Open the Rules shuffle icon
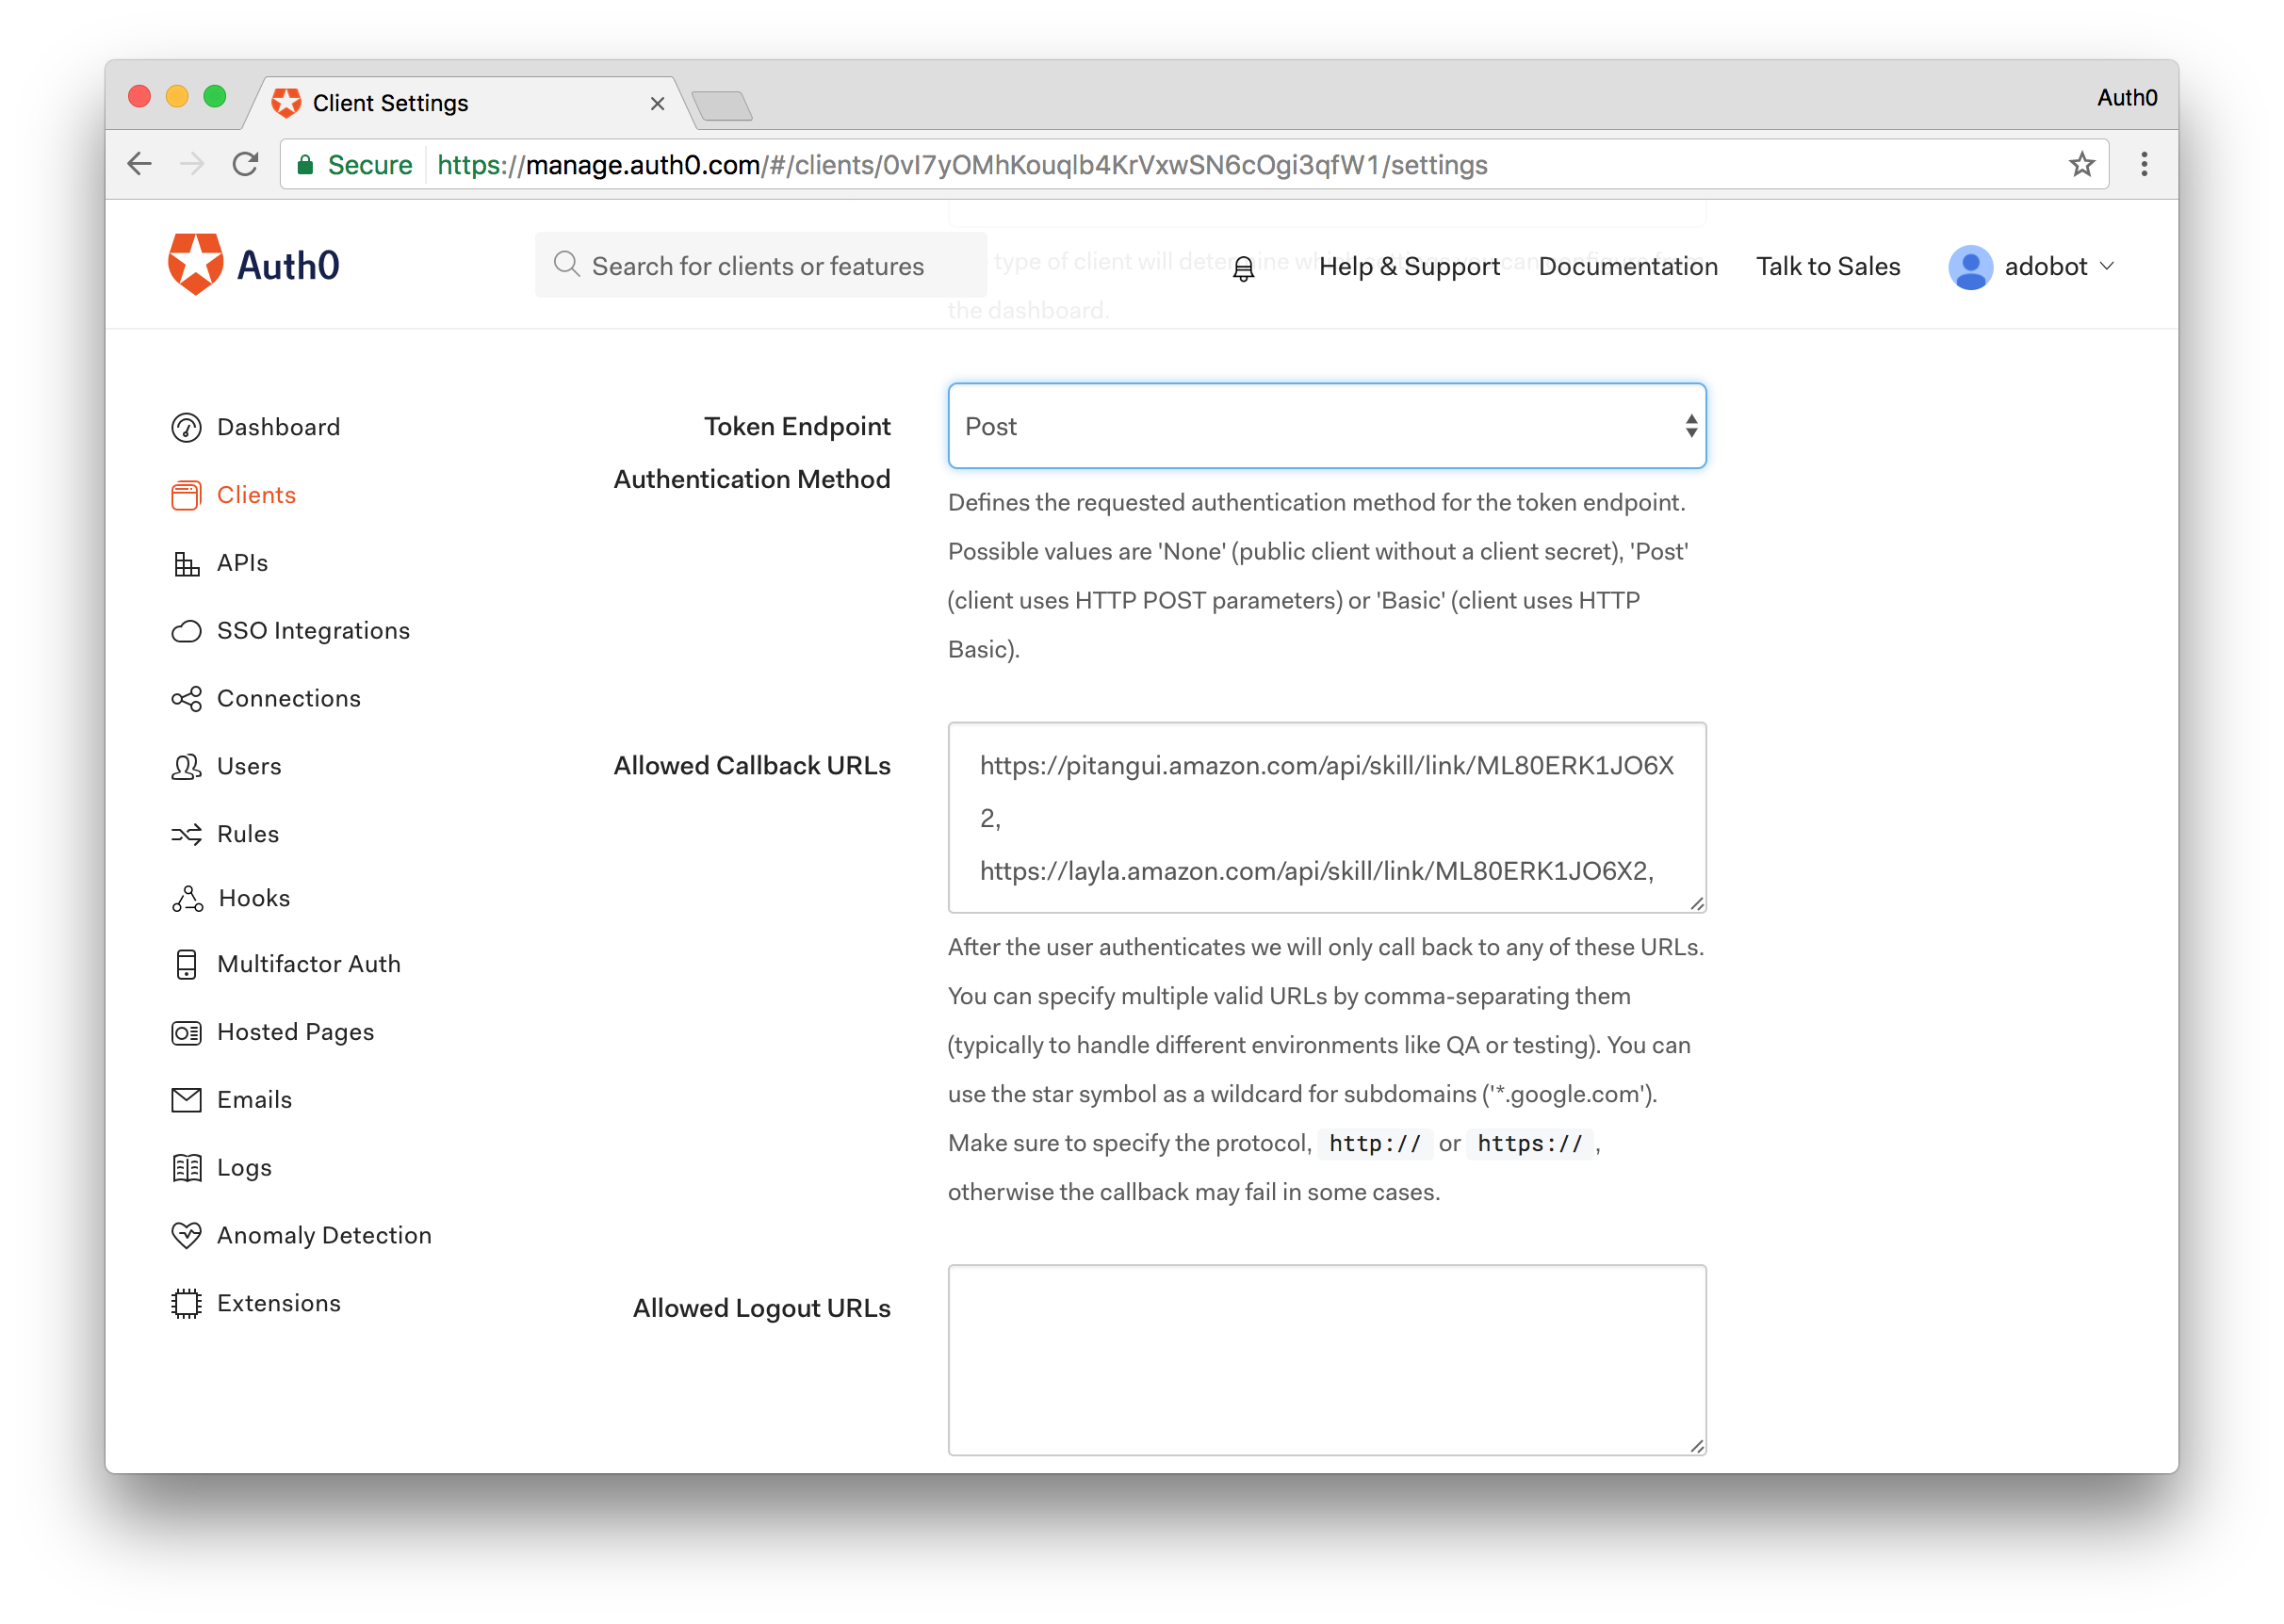 (x=186, y=834)
